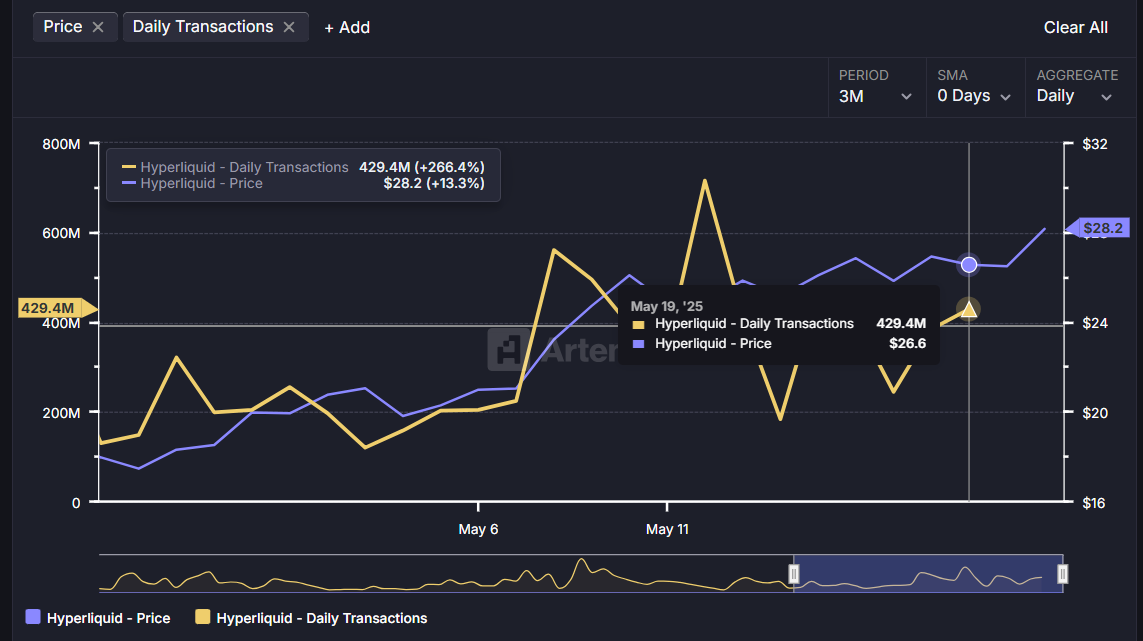Image resolution: width=1143 pixels, height=641 pixels.
Task: Click the purple price data point marker
Action: tap(969, 265)
